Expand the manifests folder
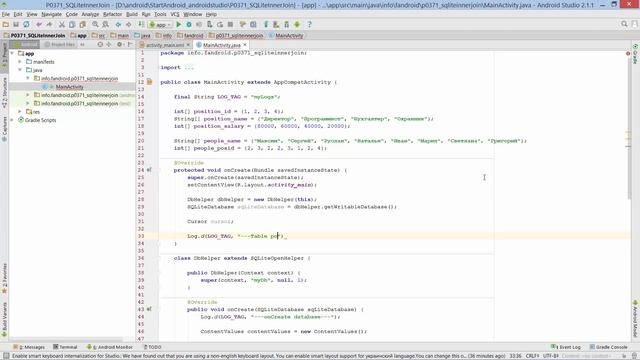Image resolution: width=640 pixels, height=360 pixels. tap(20, 62)
